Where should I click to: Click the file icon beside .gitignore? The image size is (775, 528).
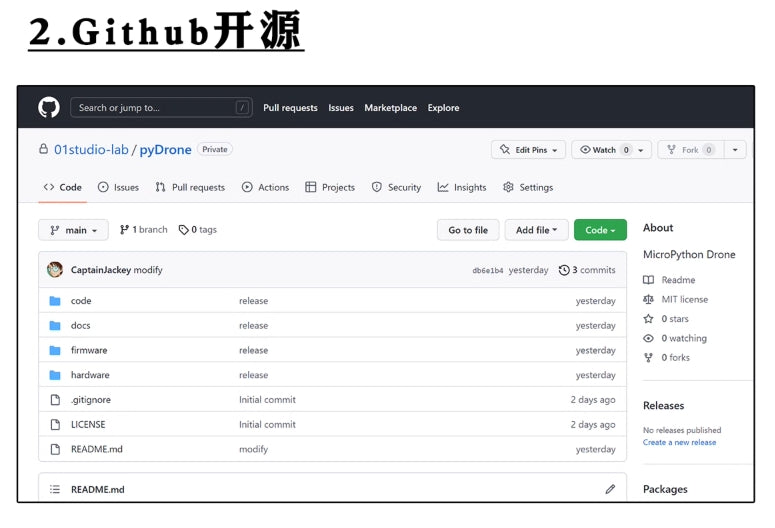point(55,399)
